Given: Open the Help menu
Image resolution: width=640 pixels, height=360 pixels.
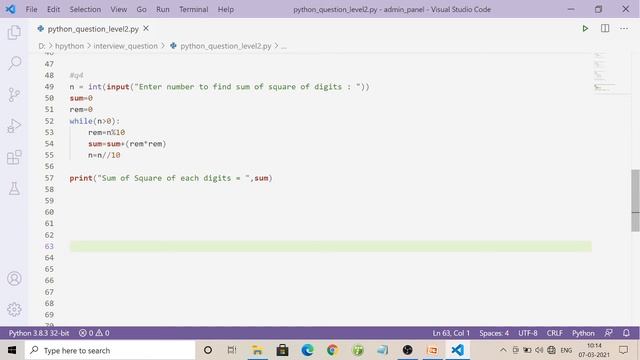Looking at the screenshot, I should click(x=226, y=9).
